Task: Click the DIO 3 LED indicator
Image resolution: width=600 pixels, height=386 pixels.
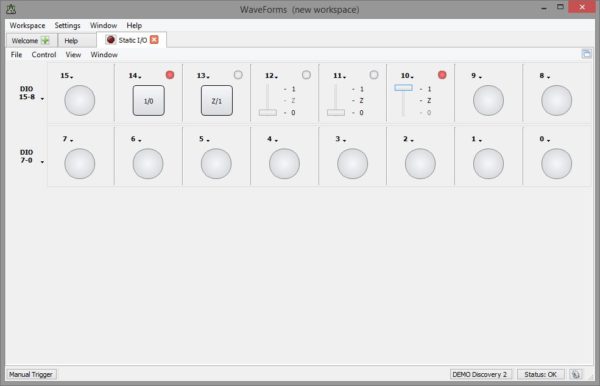Action: click(352, 164)
